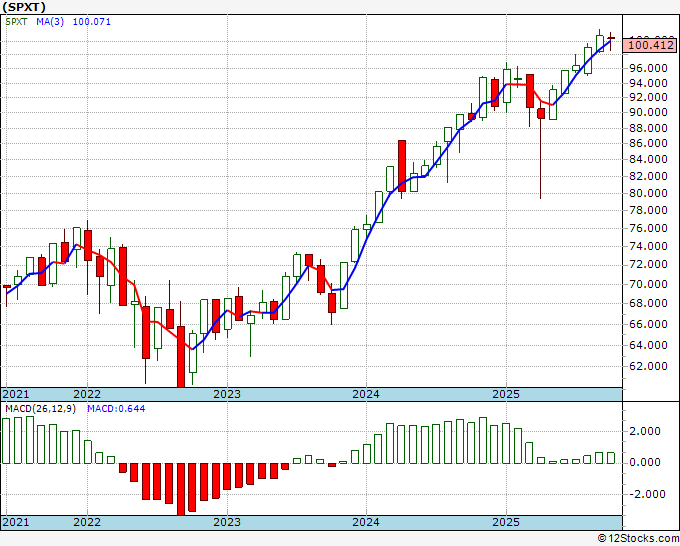Click the deepest red MACD histogram bar
The width and height of the screenshot is (680, 546).
[181, 489]
